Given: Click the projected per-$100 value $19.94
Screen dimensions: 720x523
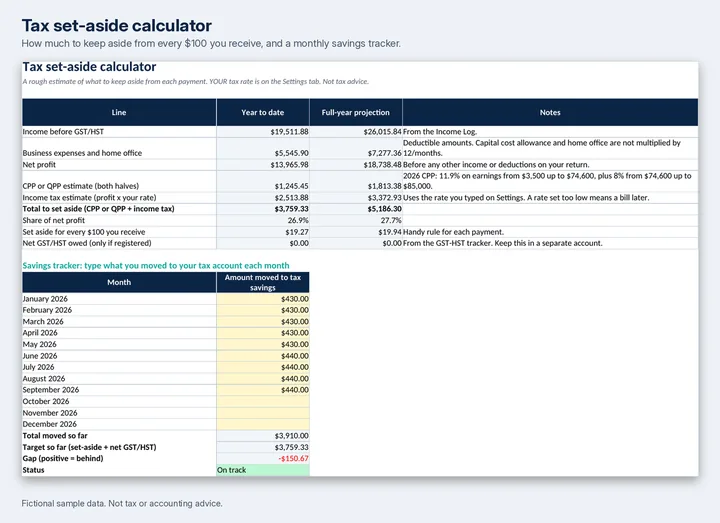Looking at the screenshot, I should [390, 232].
